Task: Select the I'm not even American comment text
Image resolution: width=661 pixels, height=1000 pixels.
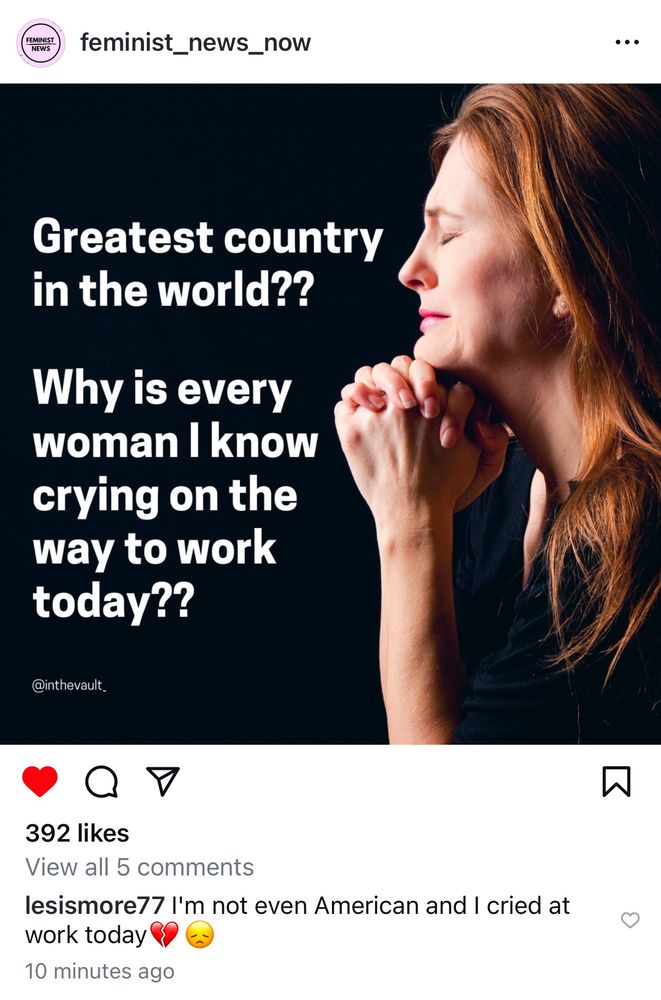Action: coord(297,920)
